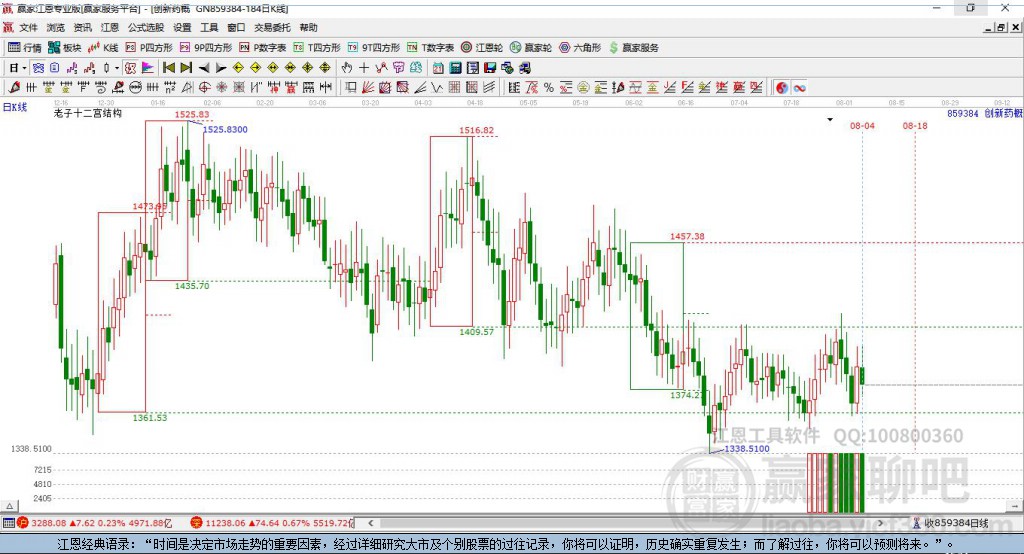This screenshot has width=1024, height=554.
Task: Click the status bar grid icon
Action: [x=8, y=523]
